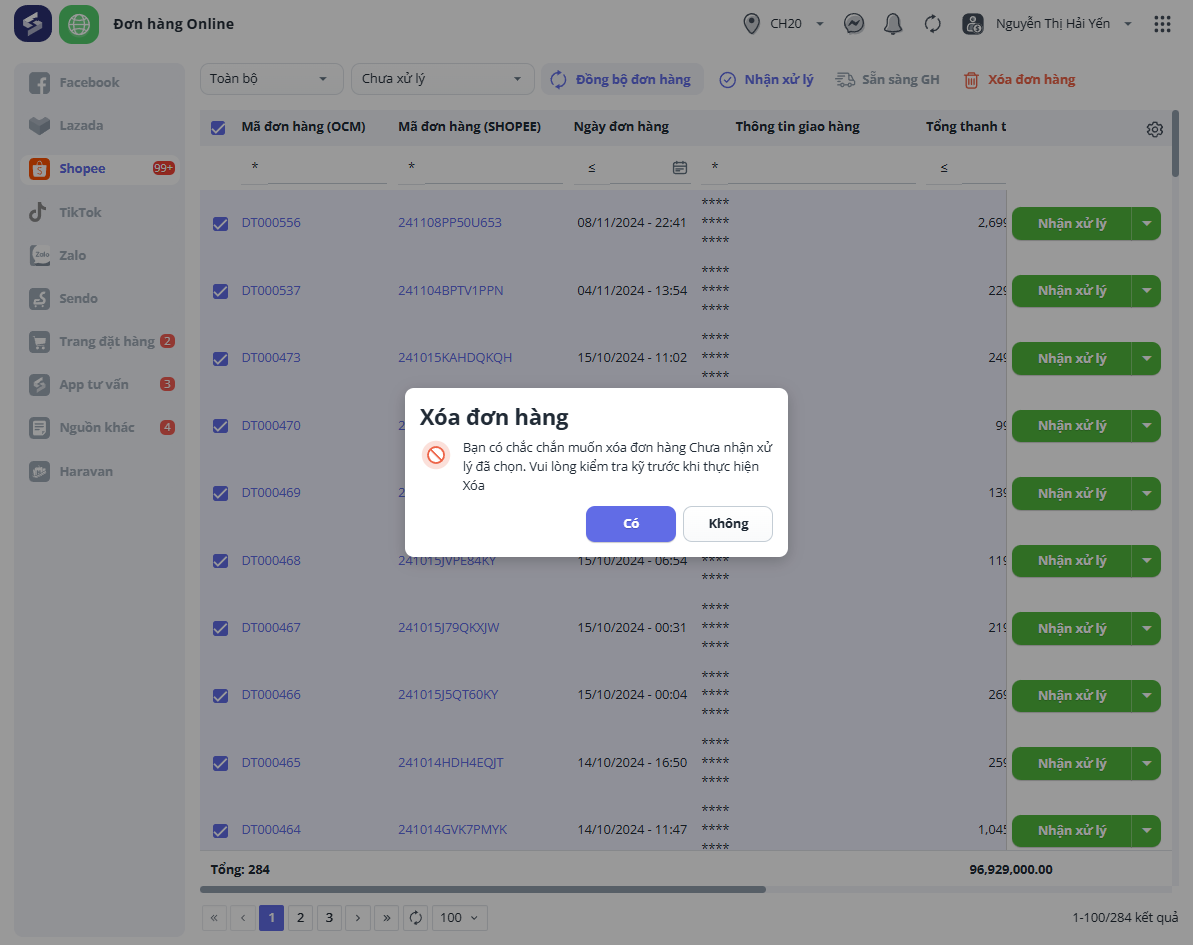Click the store location pin icon
This screenshot has width=1193, height=945.
(751, 24)
